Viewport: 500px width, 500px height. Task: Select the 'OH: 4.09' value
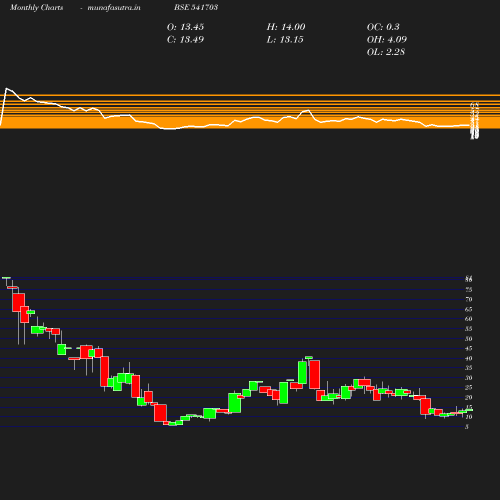click(x=387, y=40)
